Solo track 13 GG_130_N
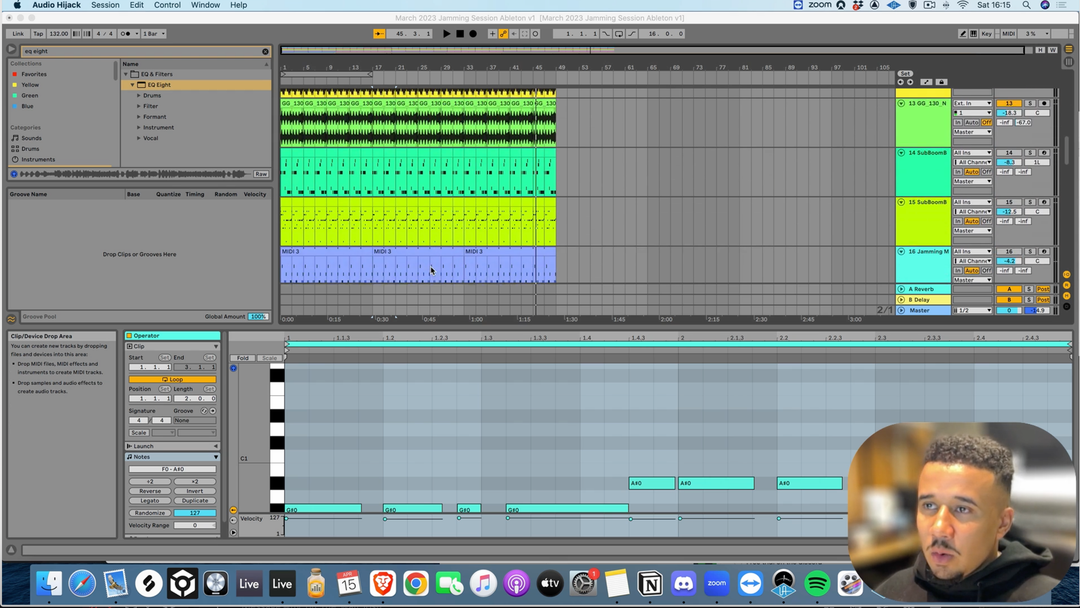The height and width of the screenshot is (608, 1080). click(x=1030, y=103)
